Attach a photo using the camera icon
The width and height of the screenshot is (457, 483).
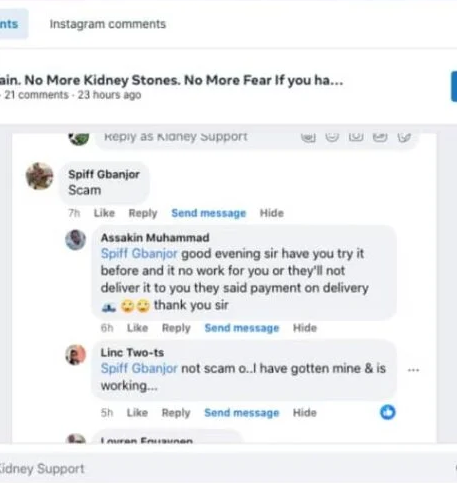click(x=356, y=137)
